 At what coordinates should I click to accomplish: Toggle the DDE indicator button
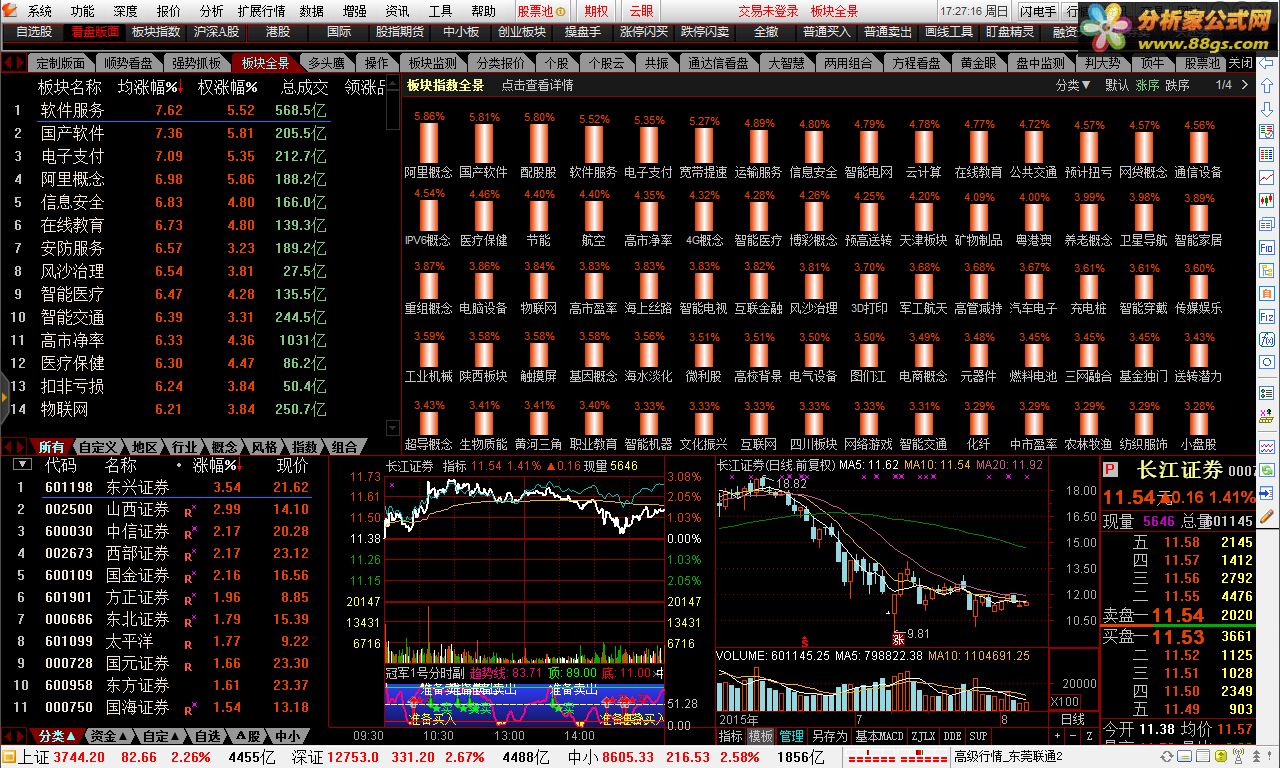pyautogui.click(x=953, y=736)
